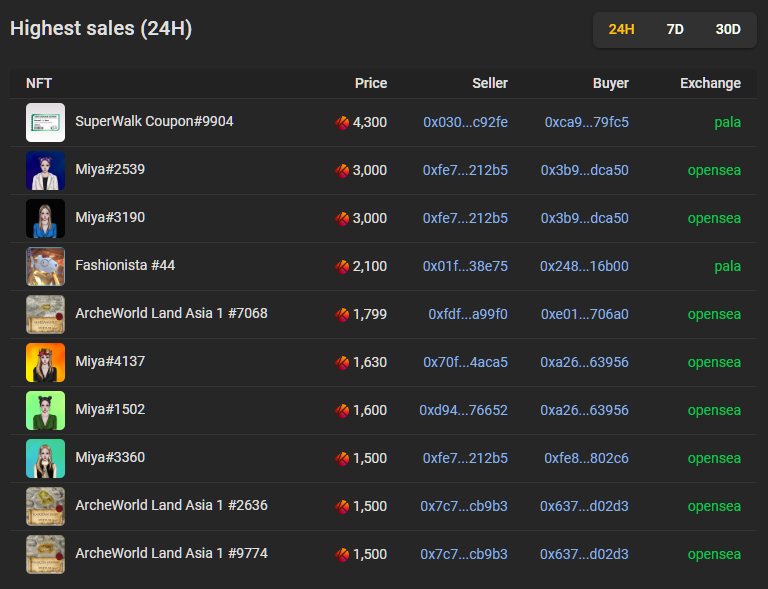768x589 pixels.
Task: Open buyer address 0xca9...79fc5
Action: click(587, 122)
